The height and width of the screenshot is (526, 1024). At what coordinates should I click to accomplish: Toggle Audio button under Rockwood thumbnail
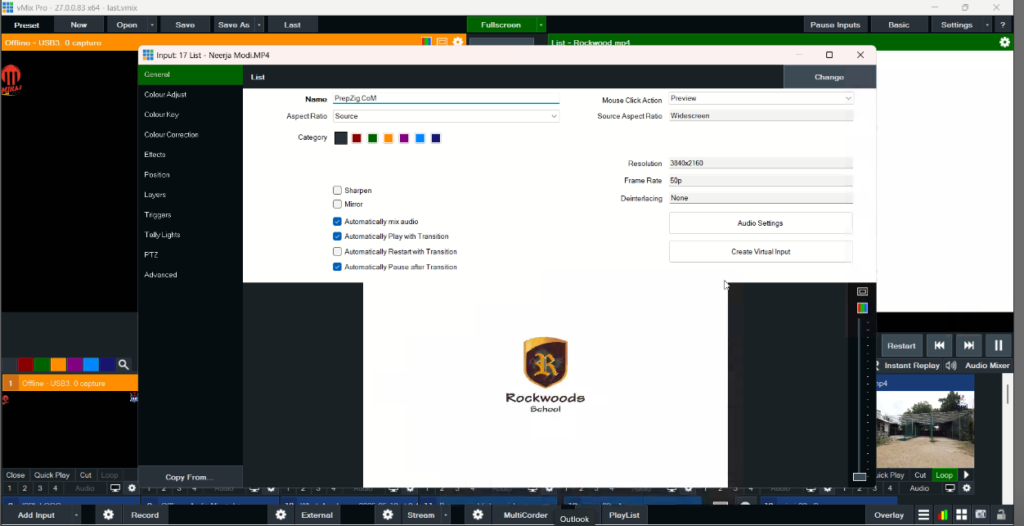click(919, 488)
